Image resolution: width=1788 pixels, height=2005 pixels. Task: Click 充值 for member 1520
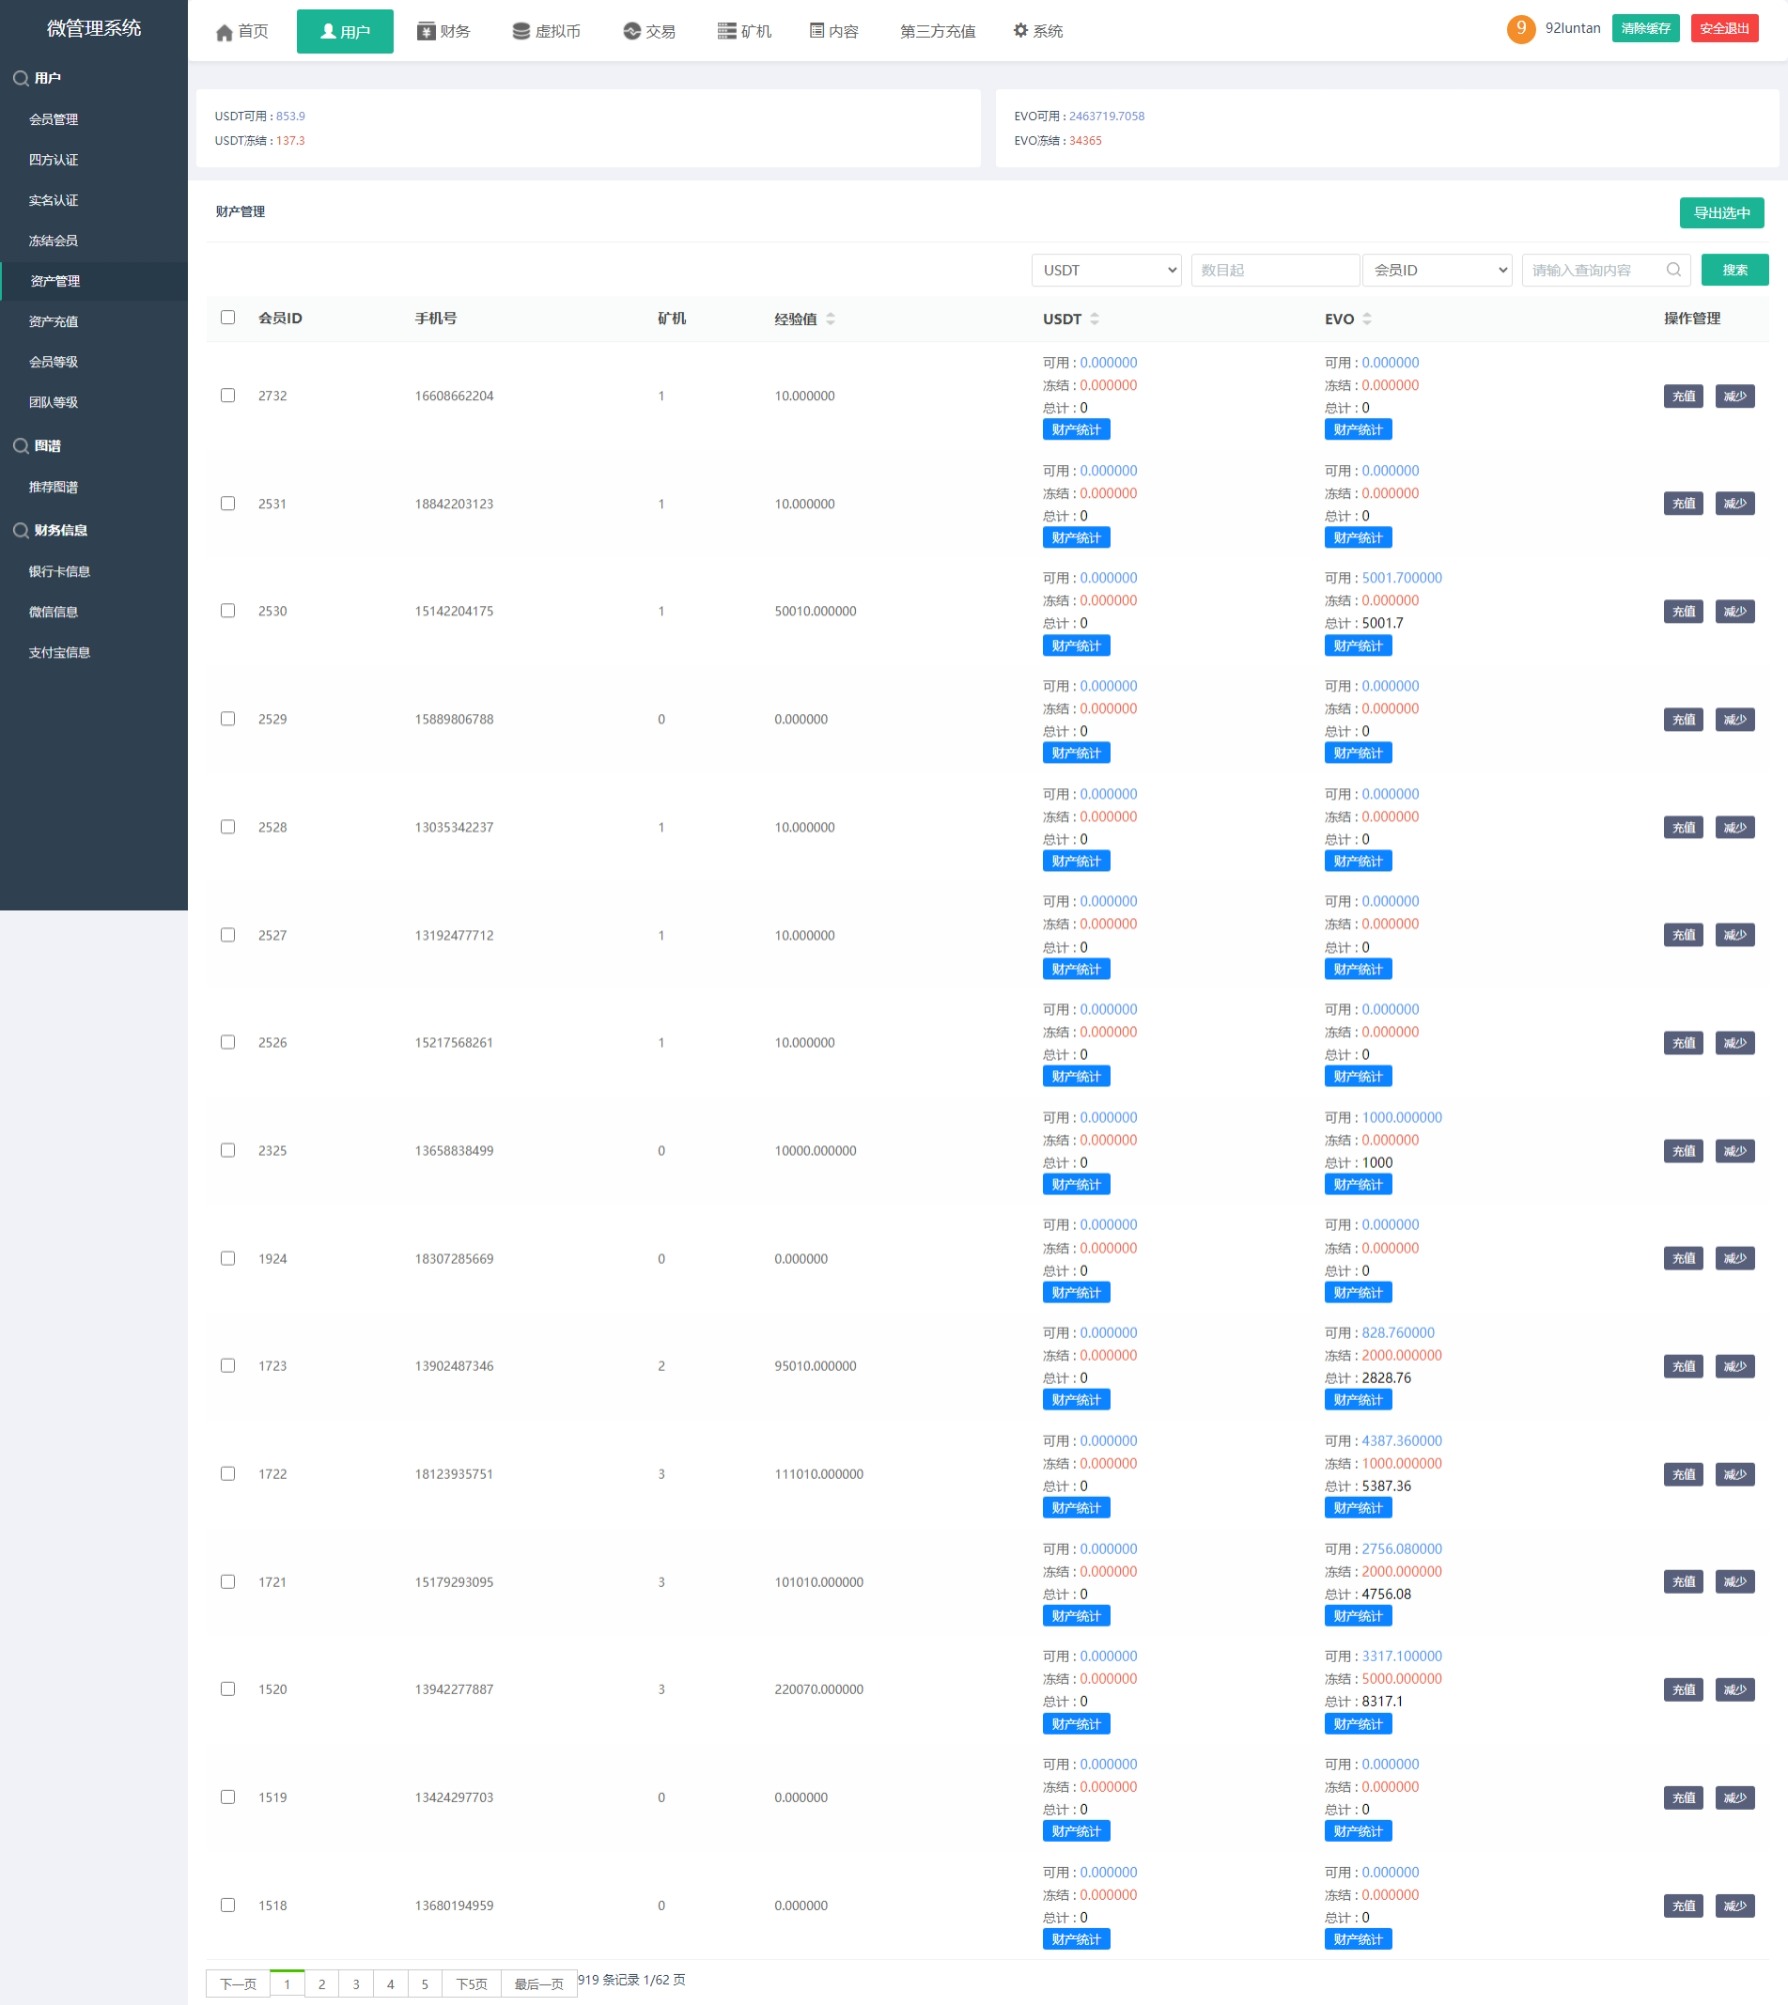click(x=1683, y=1689)
